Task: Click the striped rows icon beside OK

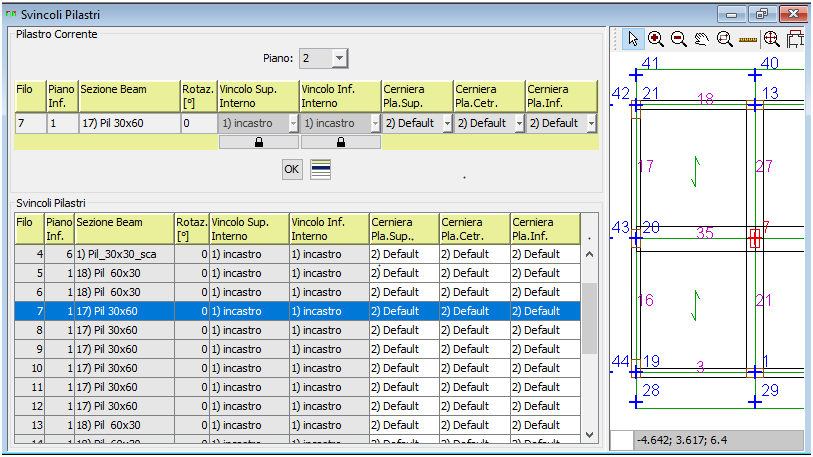Action: pyautogui.click(x=320, y=169)
